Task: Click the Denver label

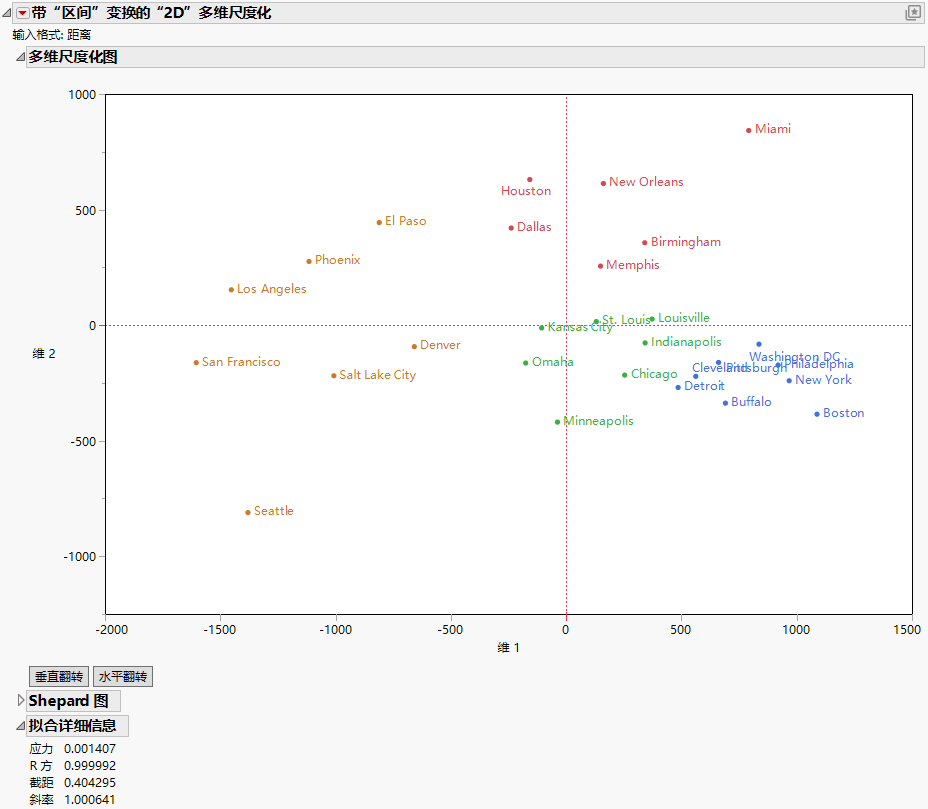Action: tap(440, 345)
